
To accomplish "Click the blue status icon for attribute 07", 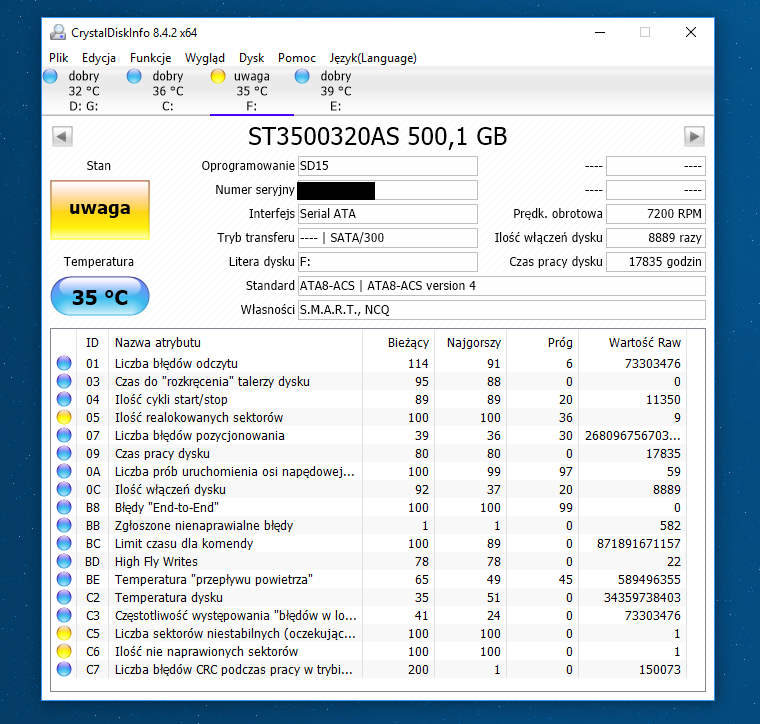I will 64,435.
